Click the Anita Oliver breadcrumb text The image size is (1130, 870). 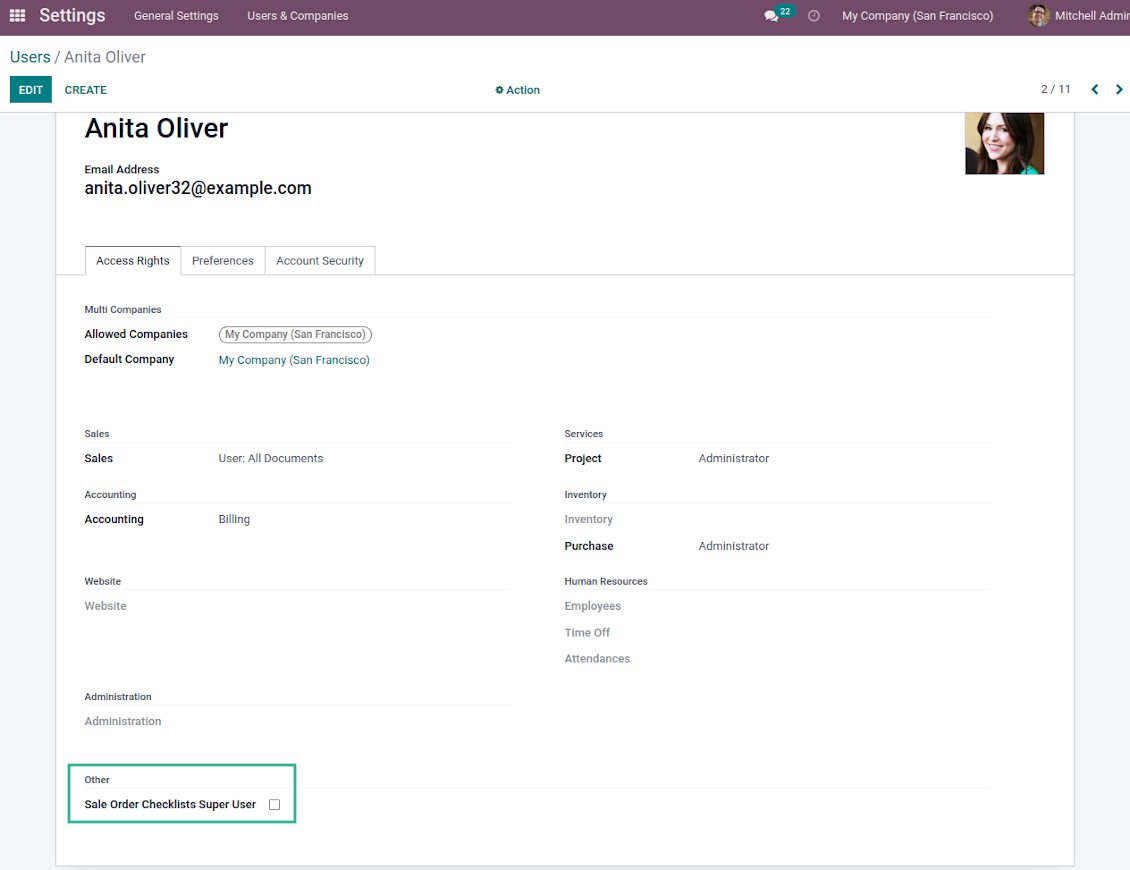point(104,57)
